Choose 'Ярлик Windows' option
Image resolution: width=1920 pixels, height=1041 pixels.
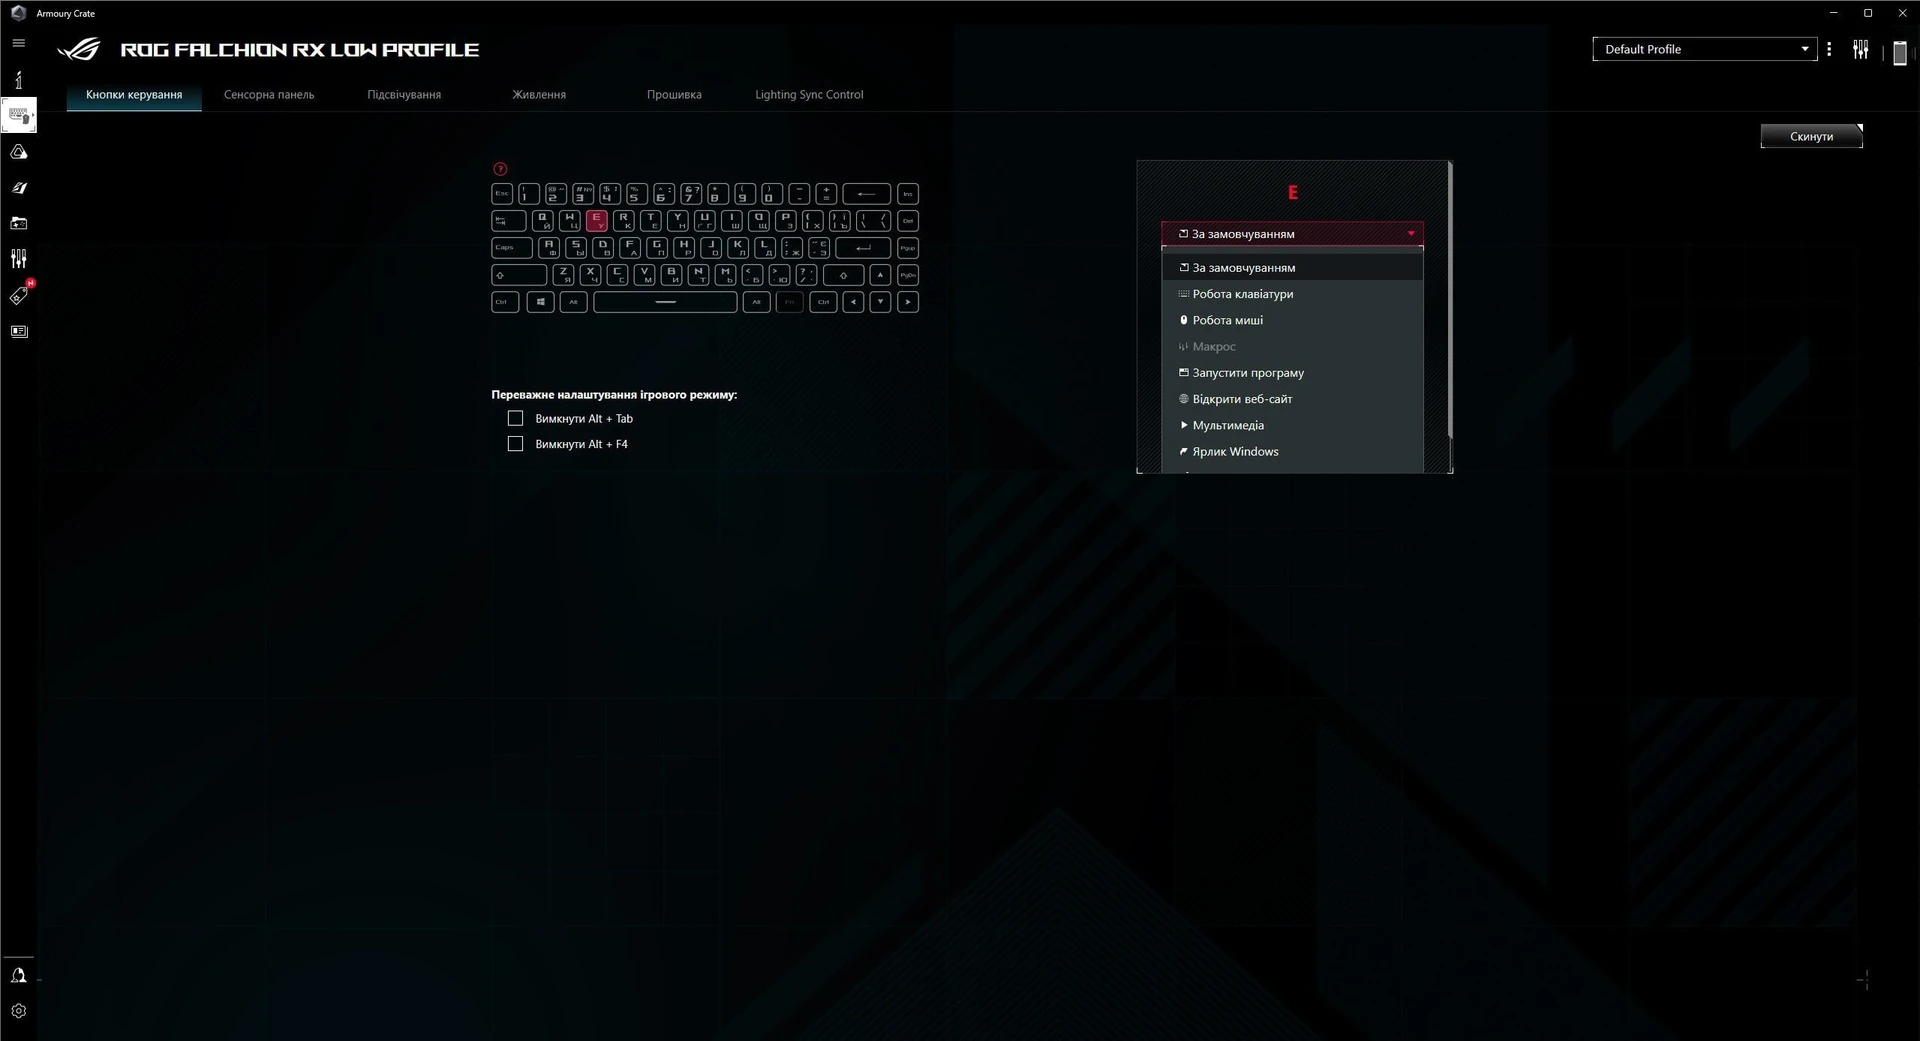point(1292,452)
